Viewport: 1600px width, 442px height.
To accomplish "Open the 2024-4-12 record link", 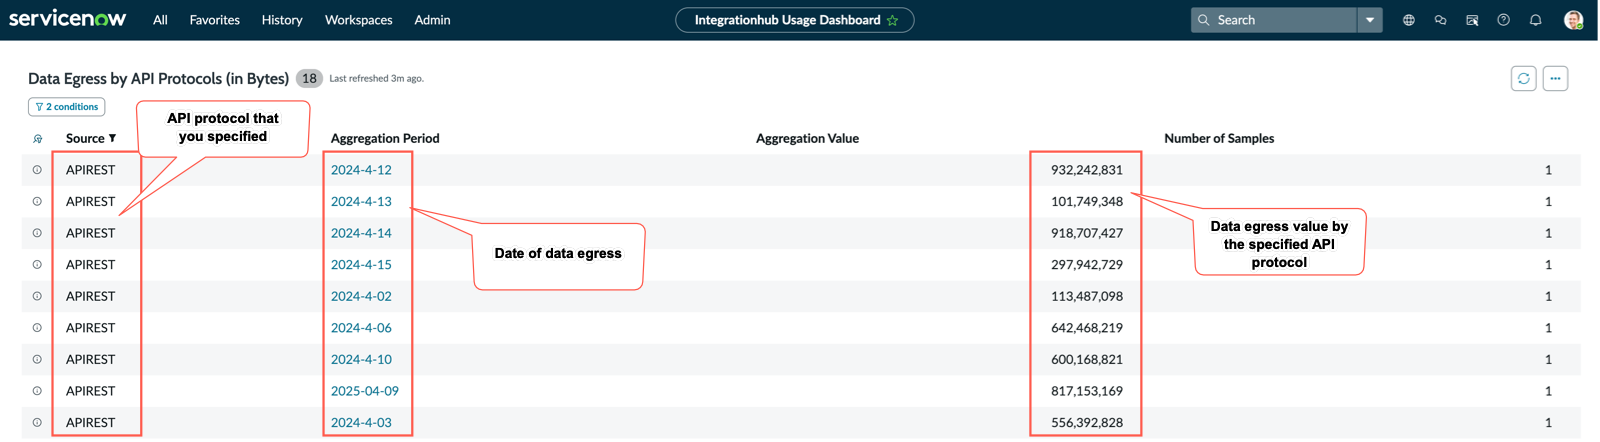I will [x=361, y=170].
